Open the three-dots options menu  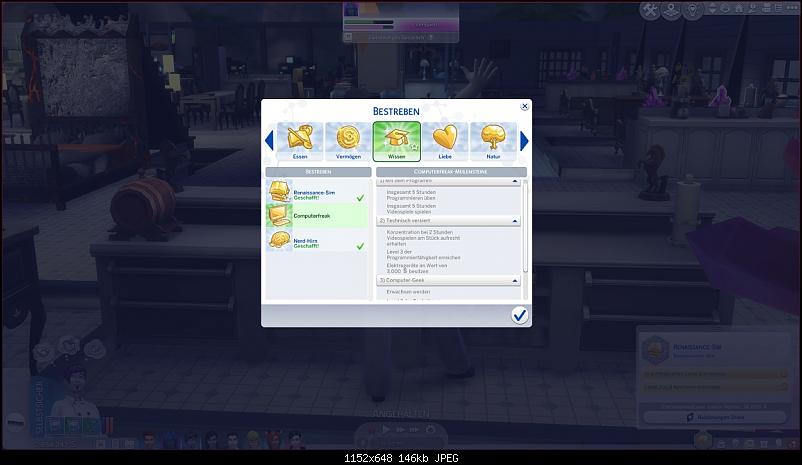[x=792, y=8]
